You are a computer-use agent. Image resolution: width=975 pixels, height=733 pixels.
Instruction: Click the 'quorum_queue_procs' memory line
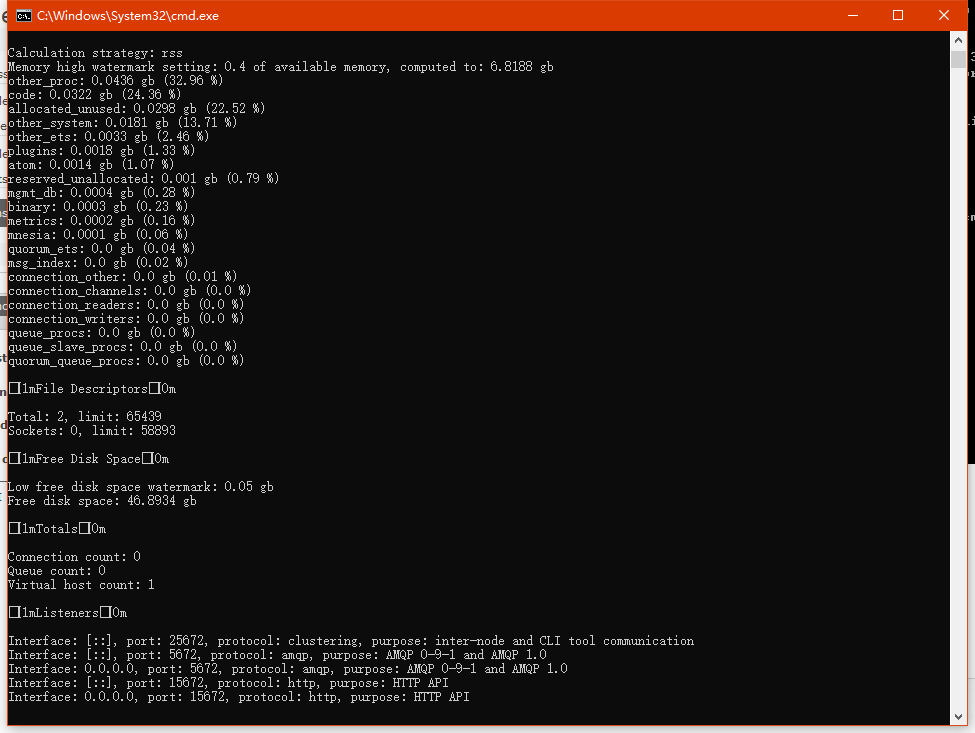point(125,361)
